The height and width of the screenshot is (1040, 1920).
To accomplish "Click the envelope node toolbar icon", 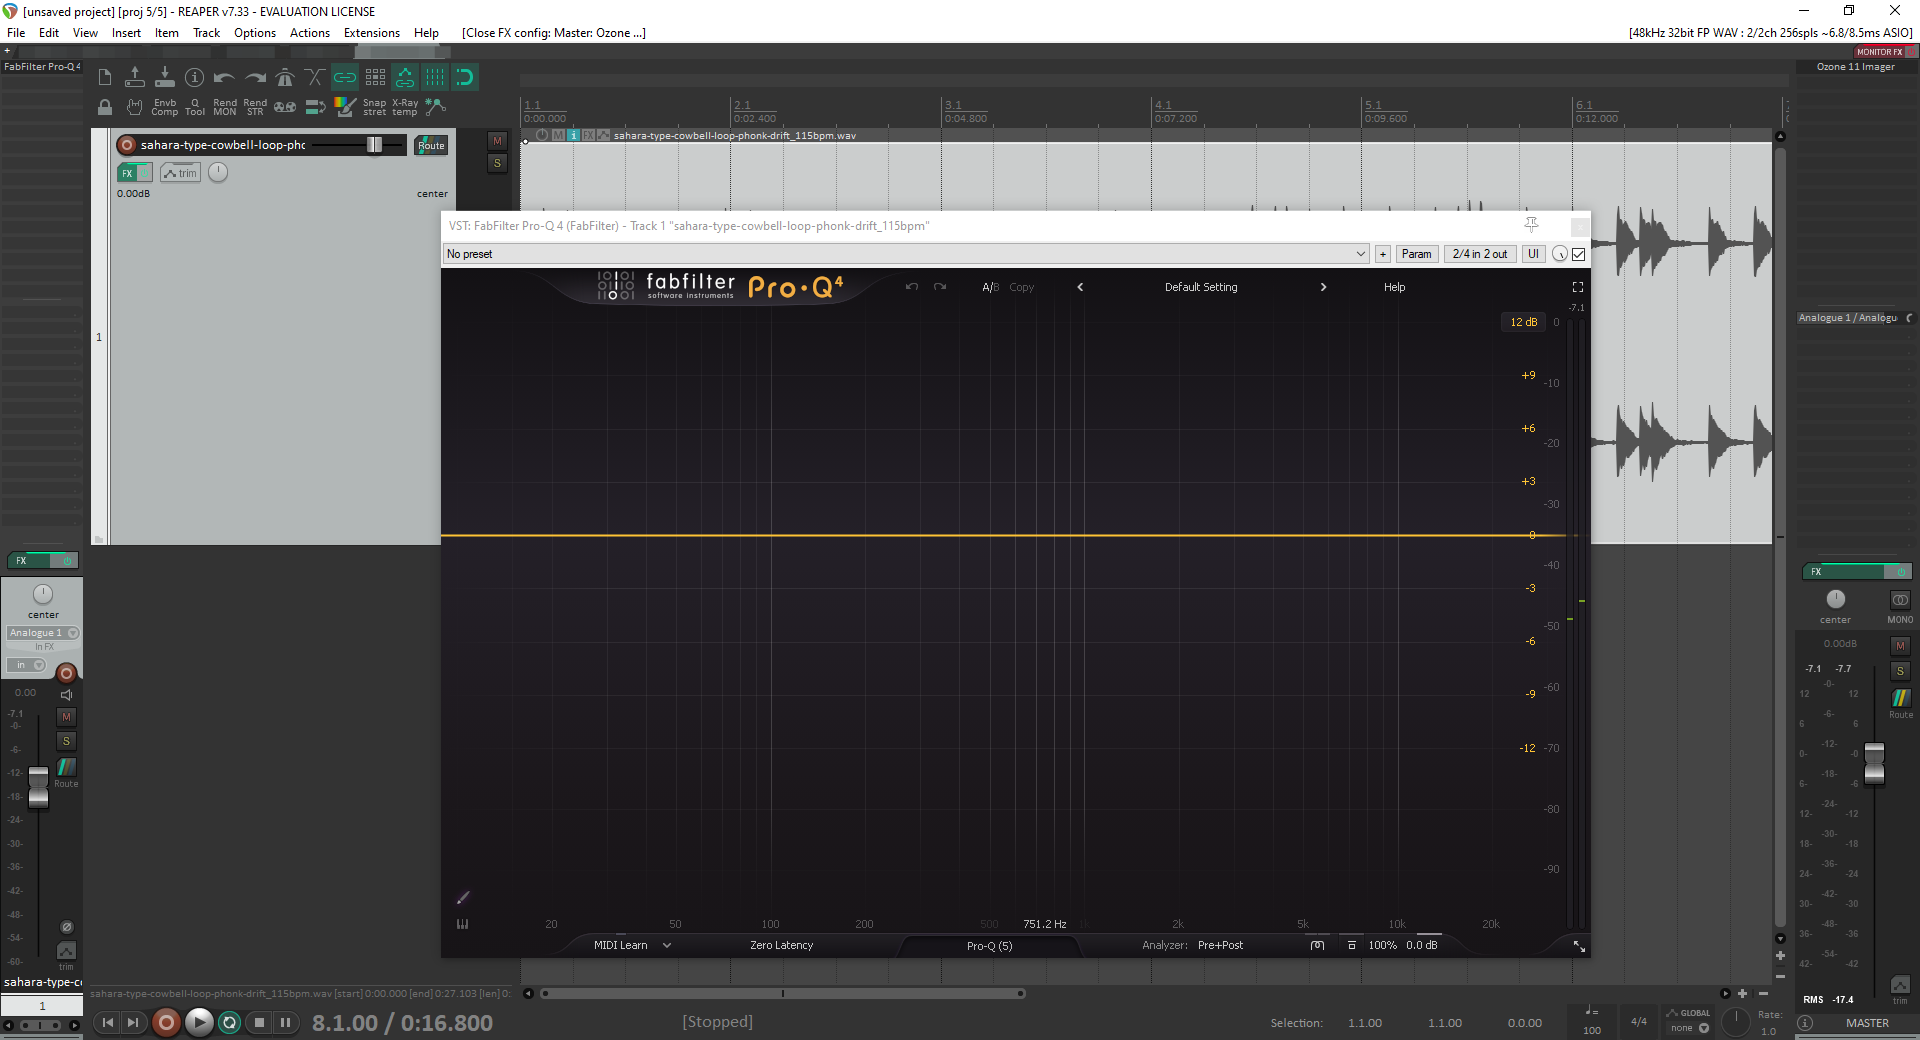I will [x=435, y=107].
